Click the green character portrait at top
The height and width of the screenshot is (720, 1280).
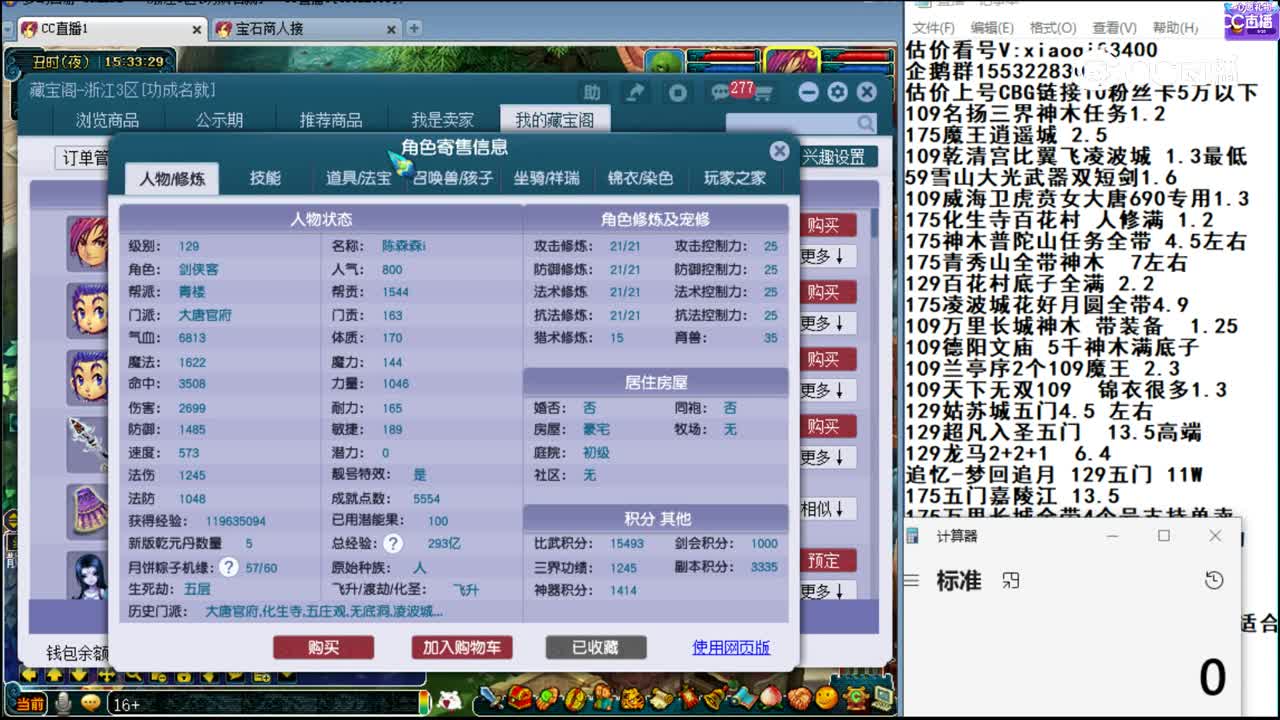[664, 63]
